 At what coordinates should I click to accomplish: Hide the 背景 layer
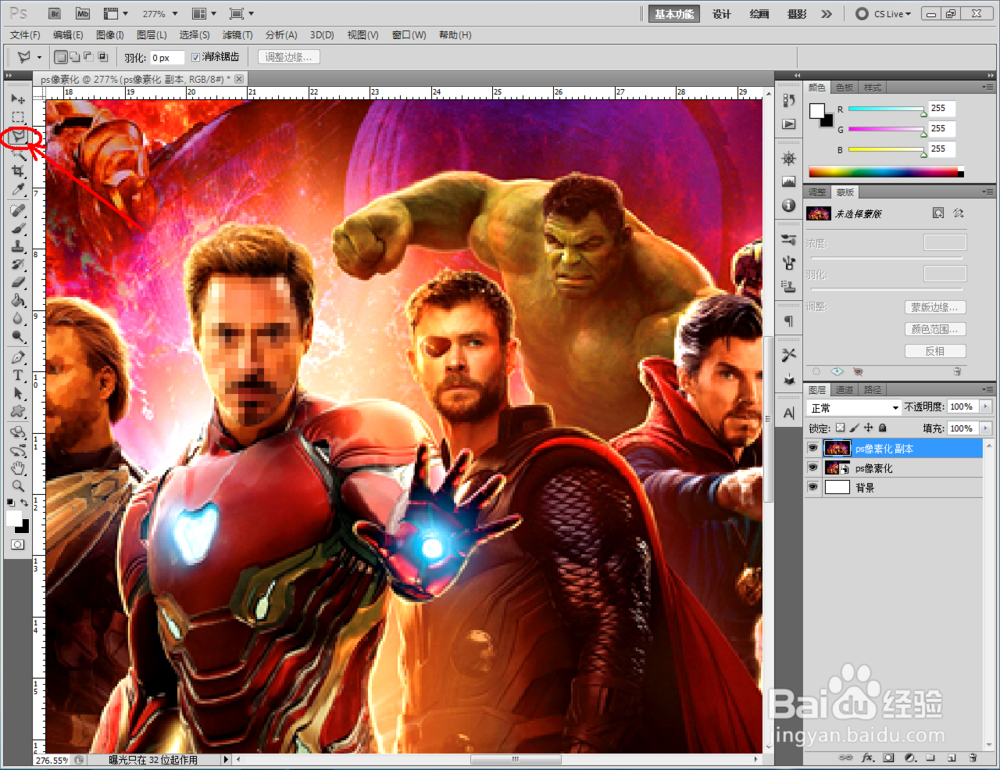point(812,487)
